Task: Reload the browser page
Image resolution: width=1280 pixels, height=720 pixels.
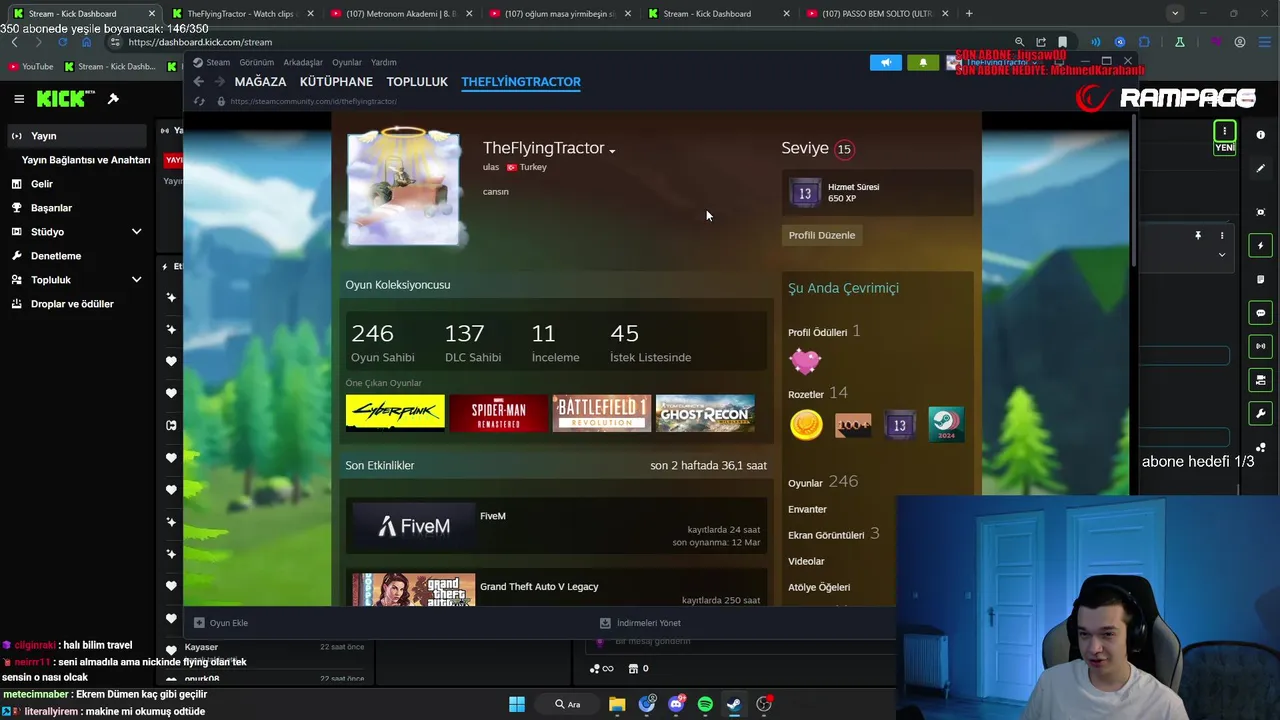Action: pos(62,42)
